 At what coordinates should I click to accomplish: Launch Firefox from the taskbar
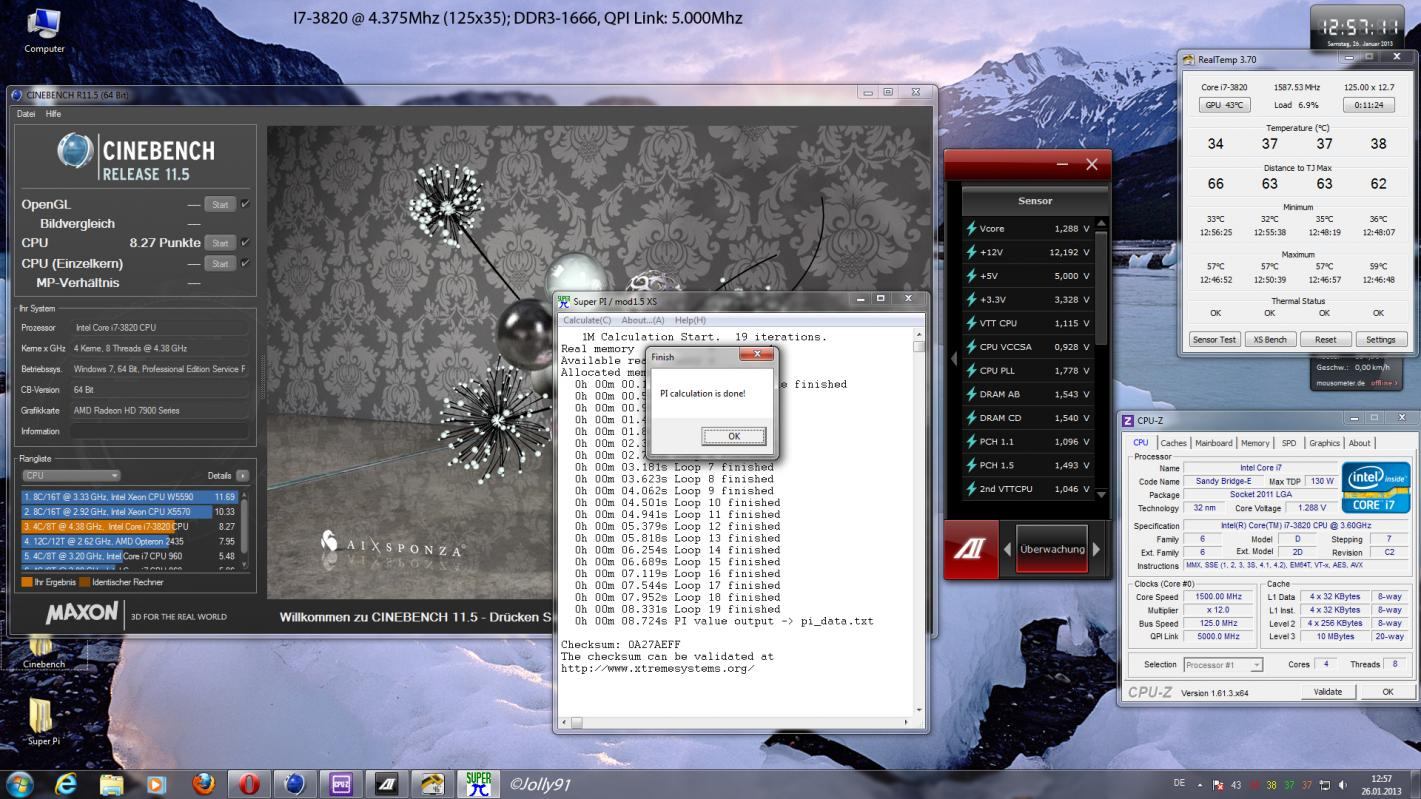click(x=203, y=784)
